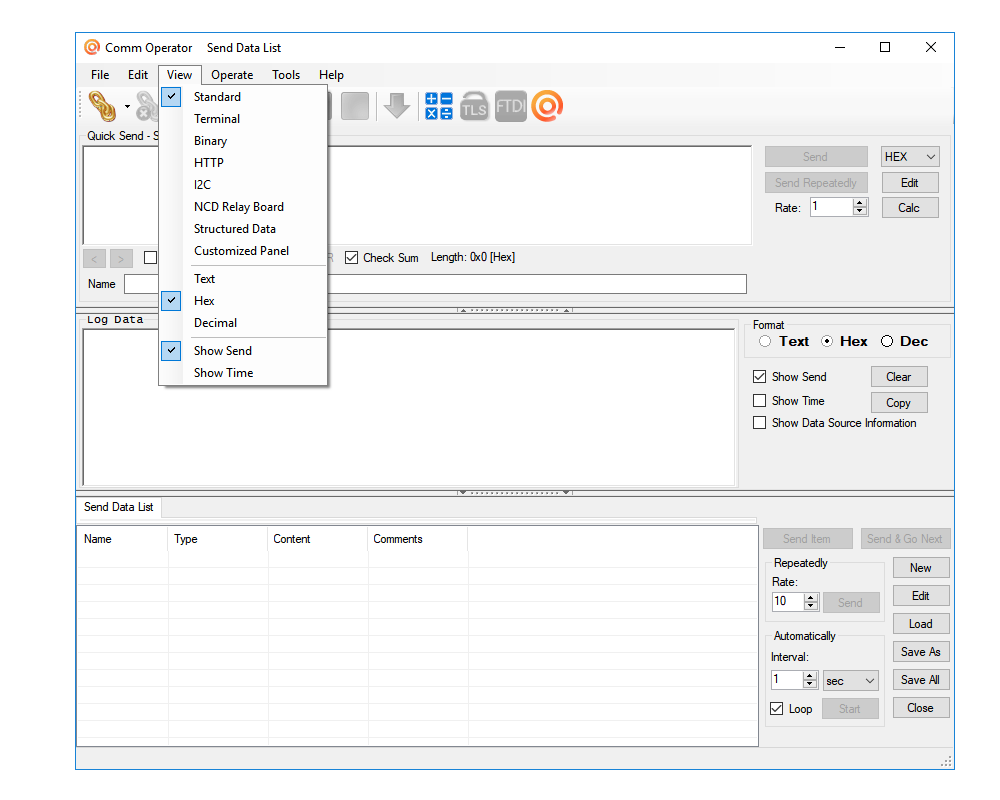Open the sec interval unit dropdown
The width and height of the screenshot is (1000, 800).
click(x=850, y=681)
